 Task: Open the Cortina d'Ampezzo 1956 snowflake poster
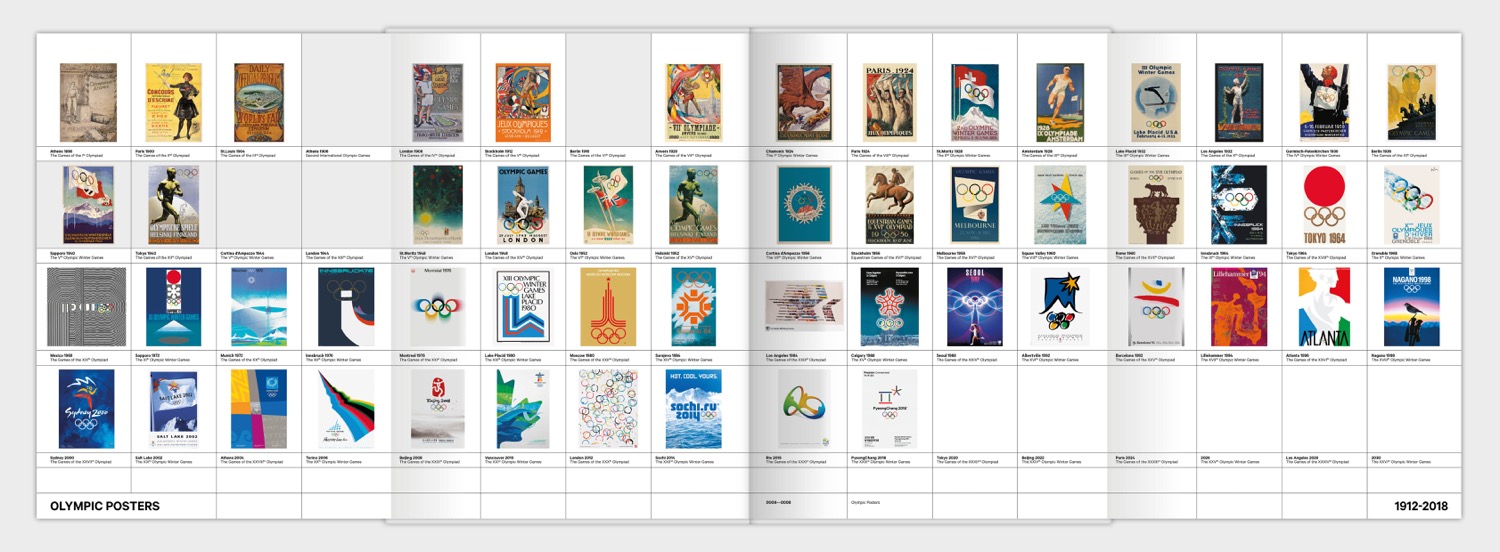[804, 205]
